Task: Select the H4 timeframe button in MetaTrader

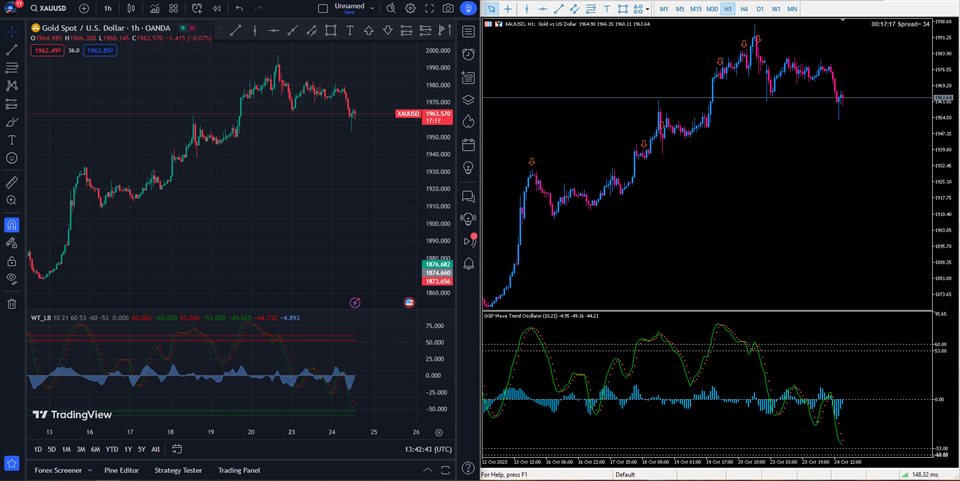Action: click(x=744, y=9)
